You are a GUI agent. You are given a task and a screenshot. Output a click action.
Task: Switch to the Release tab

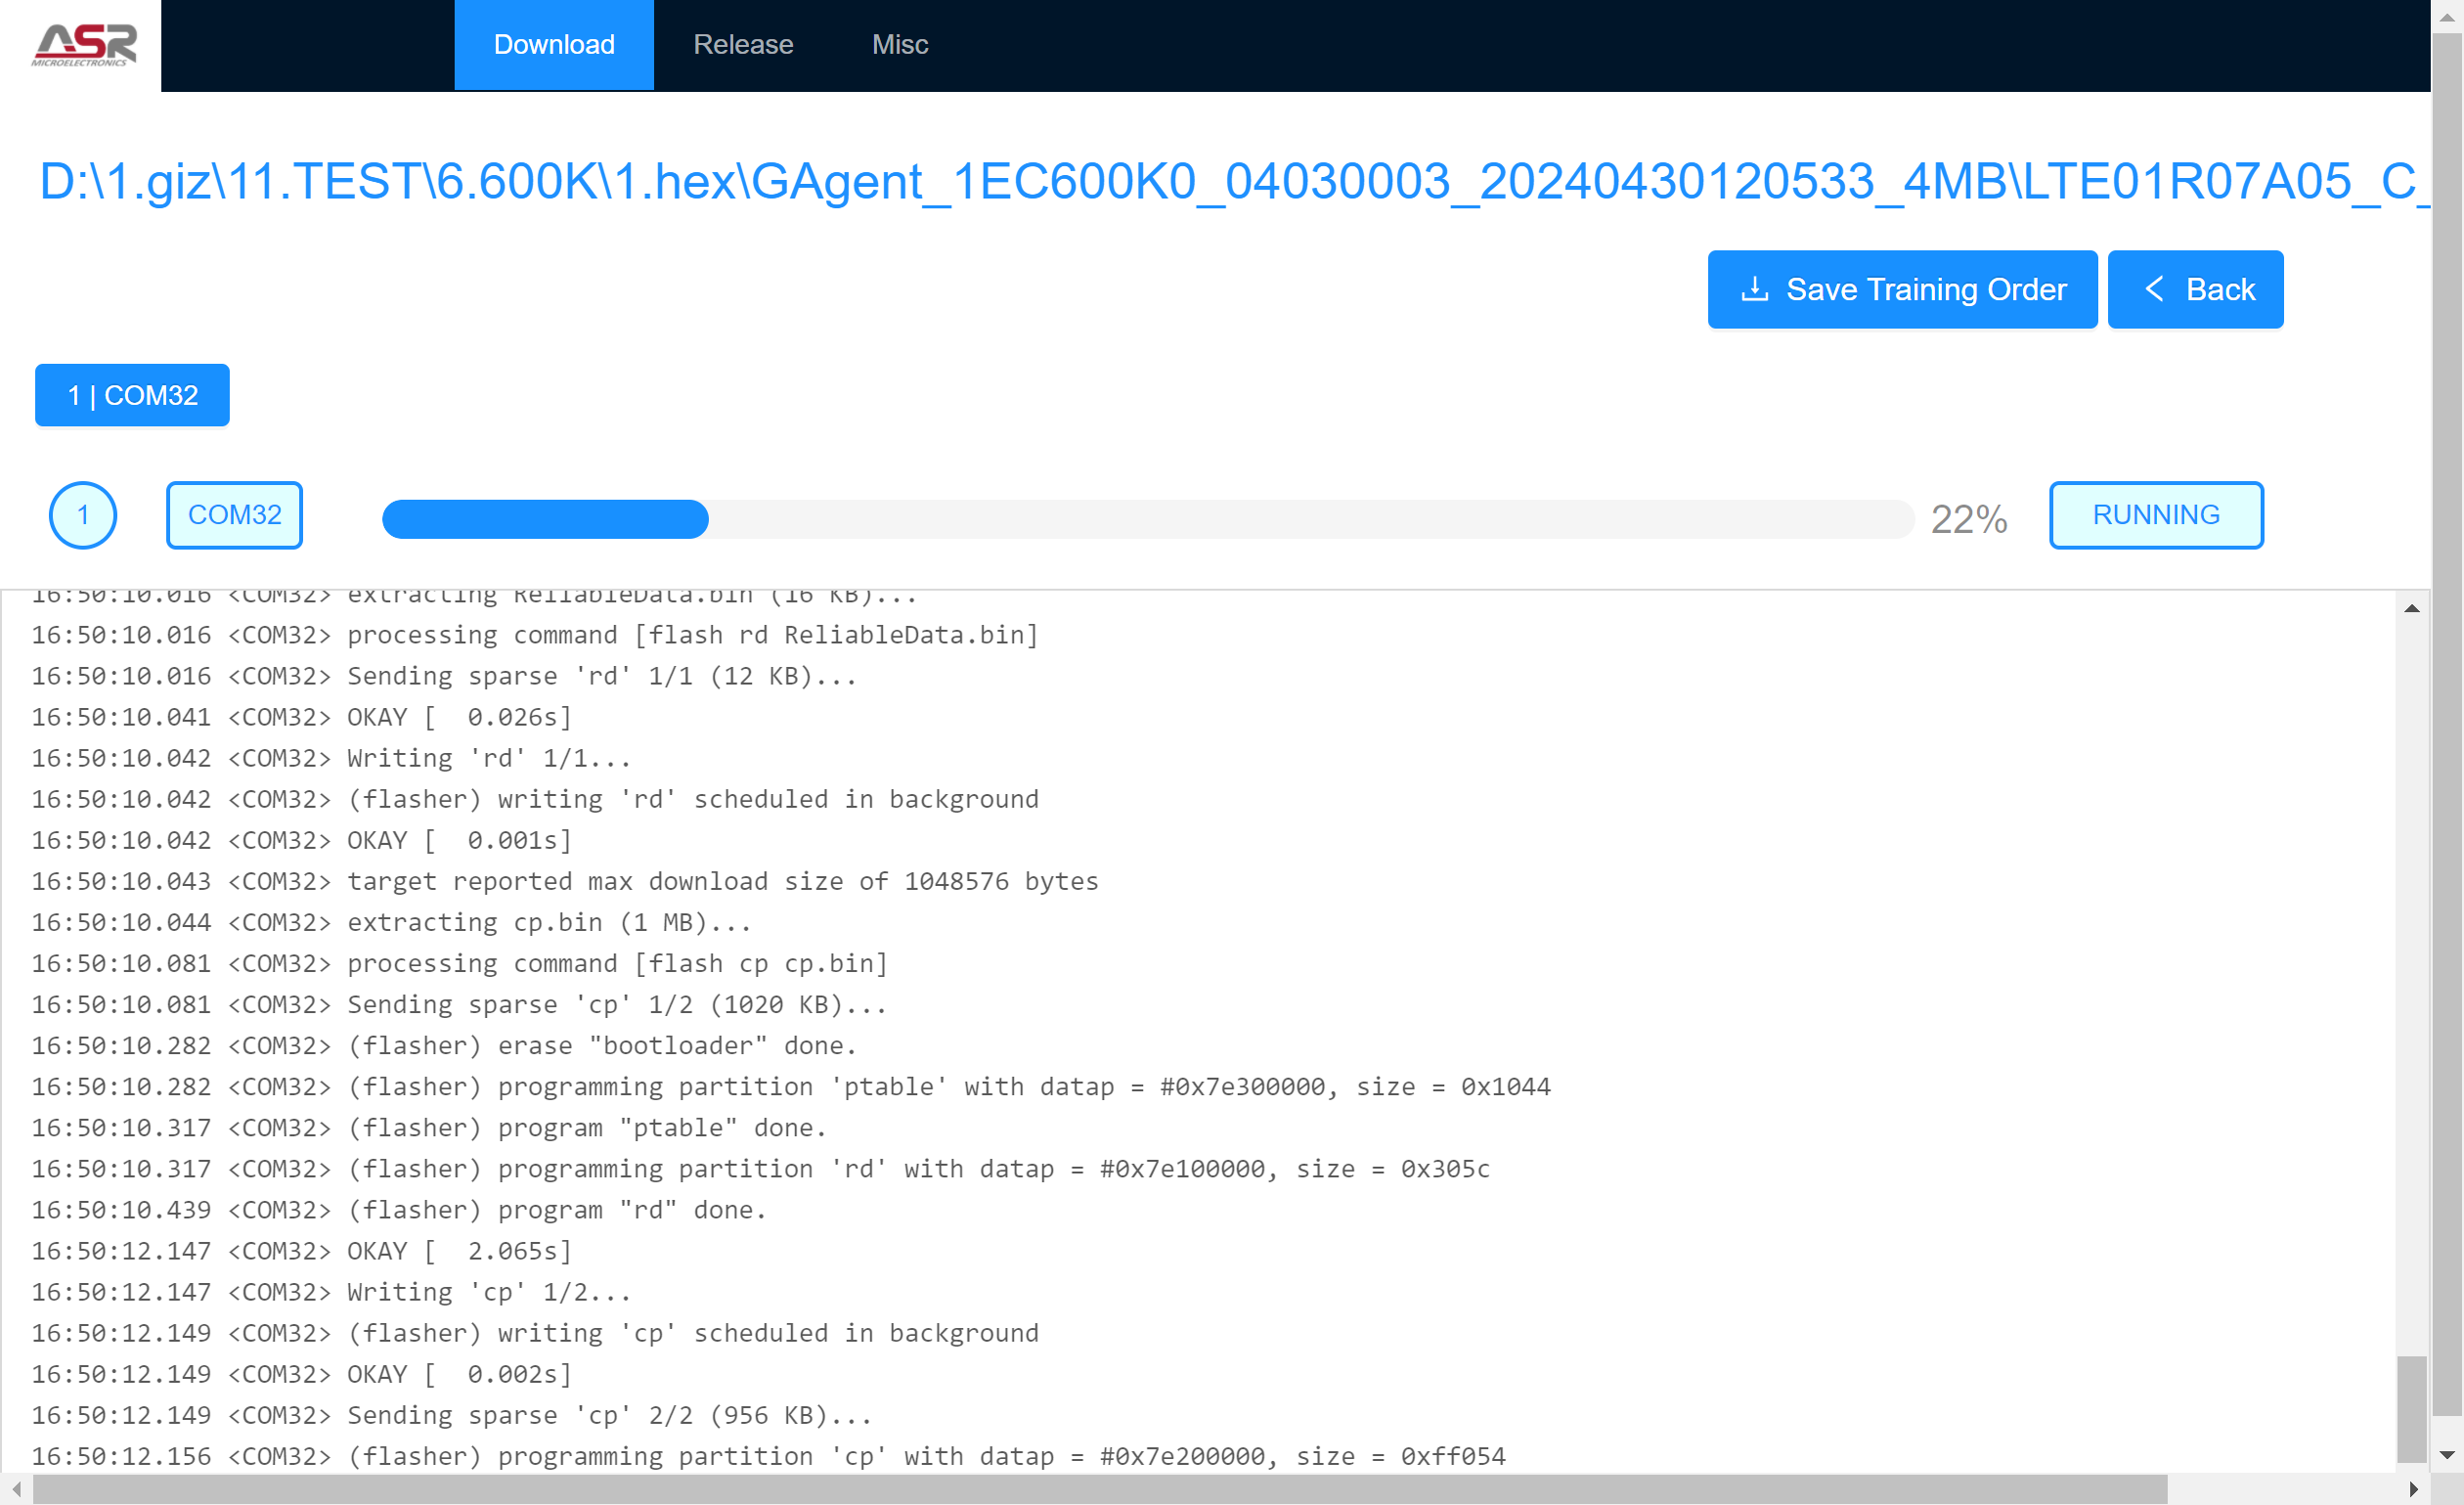[743, 45]
